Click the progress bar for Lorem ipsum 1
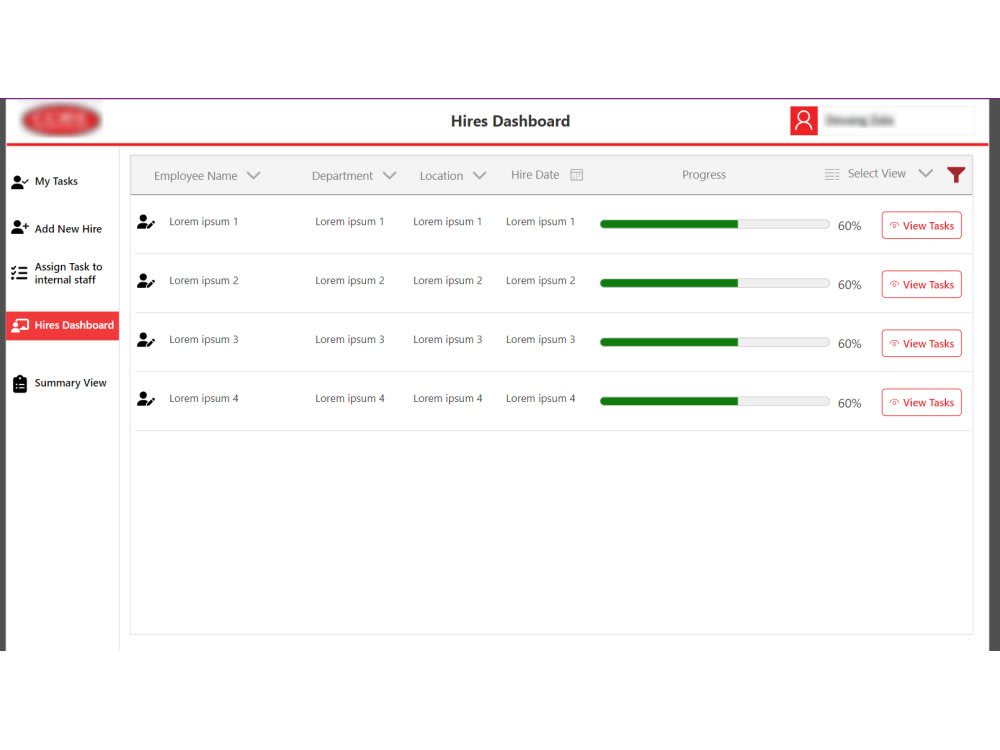This screenshot has height=750, width=1000. click(x=714, y=224)
